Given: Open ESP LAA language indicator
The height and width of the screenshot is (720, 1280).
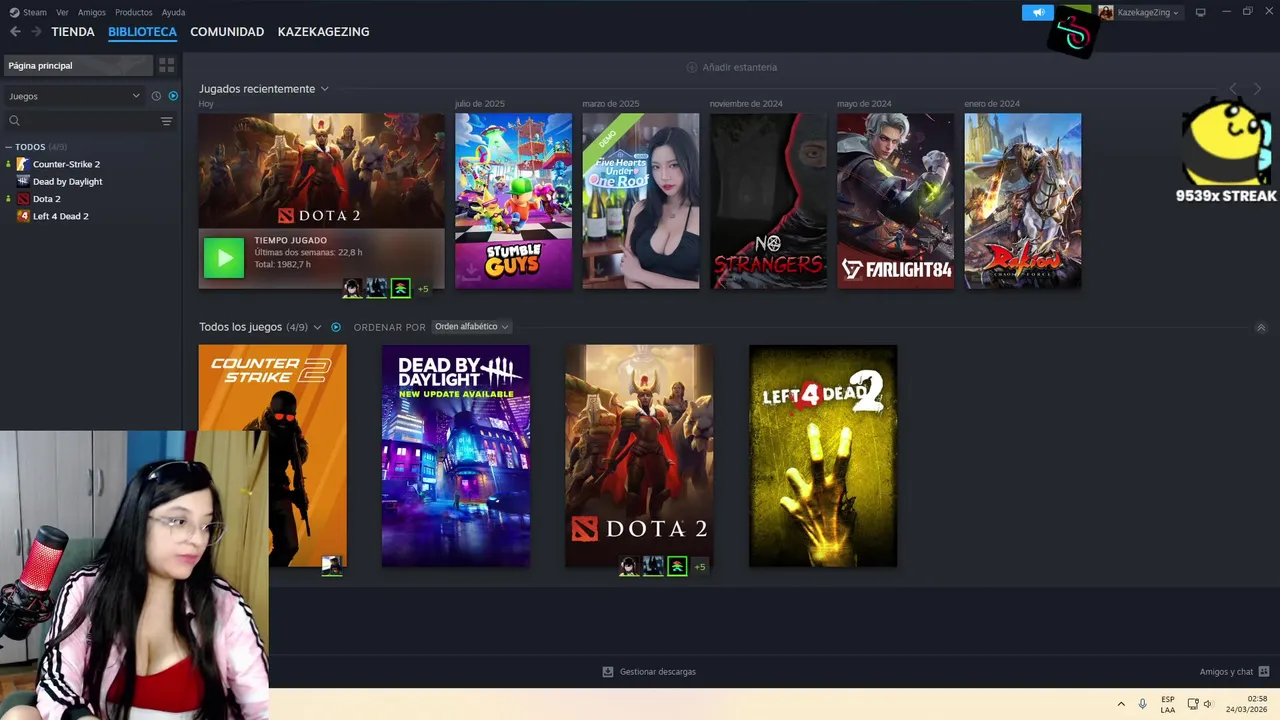Looking at the screenshot, I should (1168, 704).
